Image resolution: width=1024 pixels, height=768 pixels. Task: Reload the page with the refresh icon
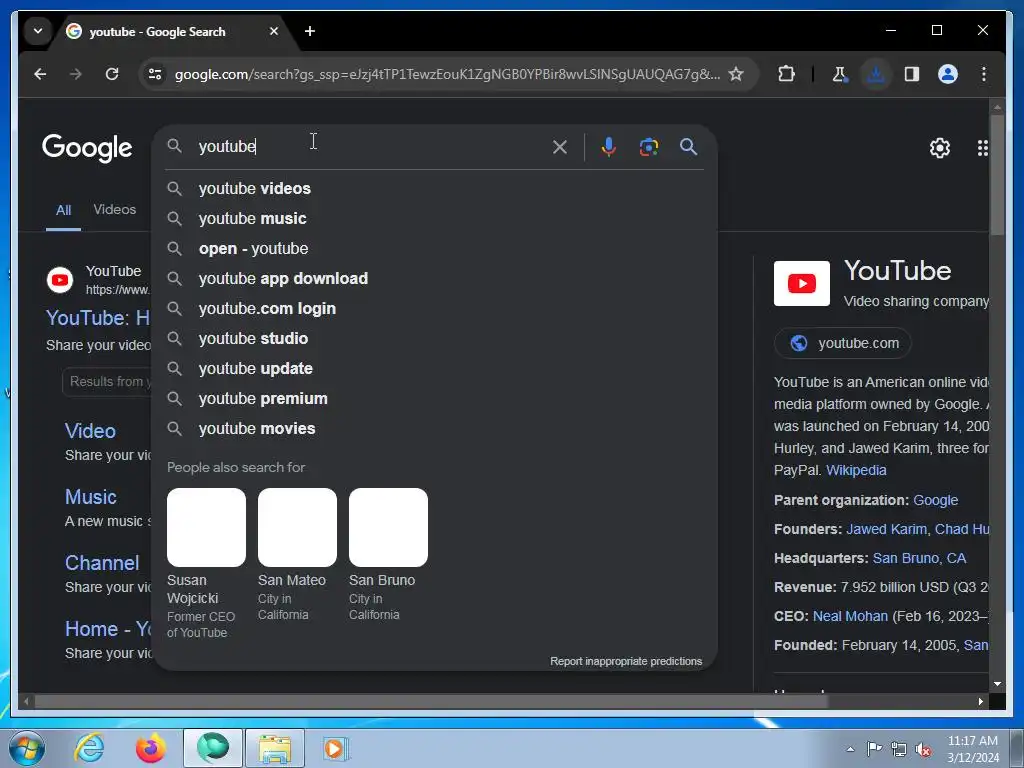pyautogui.click(x=112, y=74)
